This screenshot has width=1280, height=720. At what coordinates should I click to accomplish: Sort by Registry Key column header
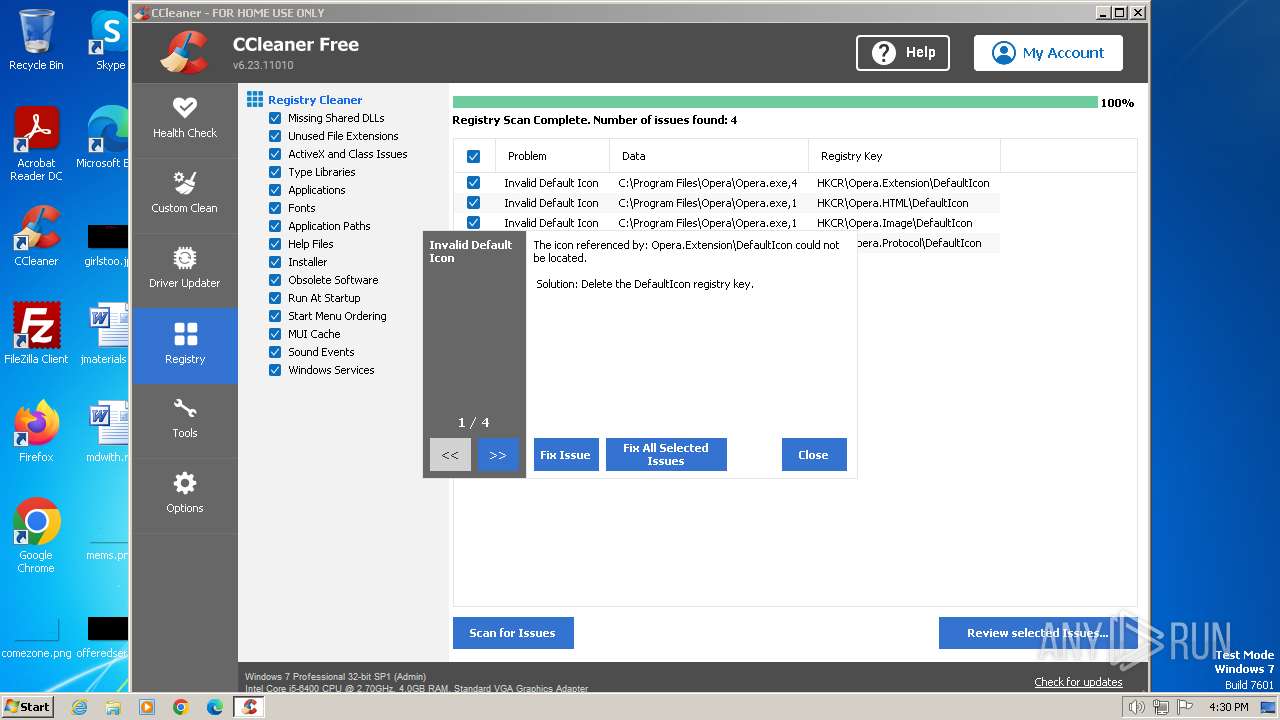point(905,156)
